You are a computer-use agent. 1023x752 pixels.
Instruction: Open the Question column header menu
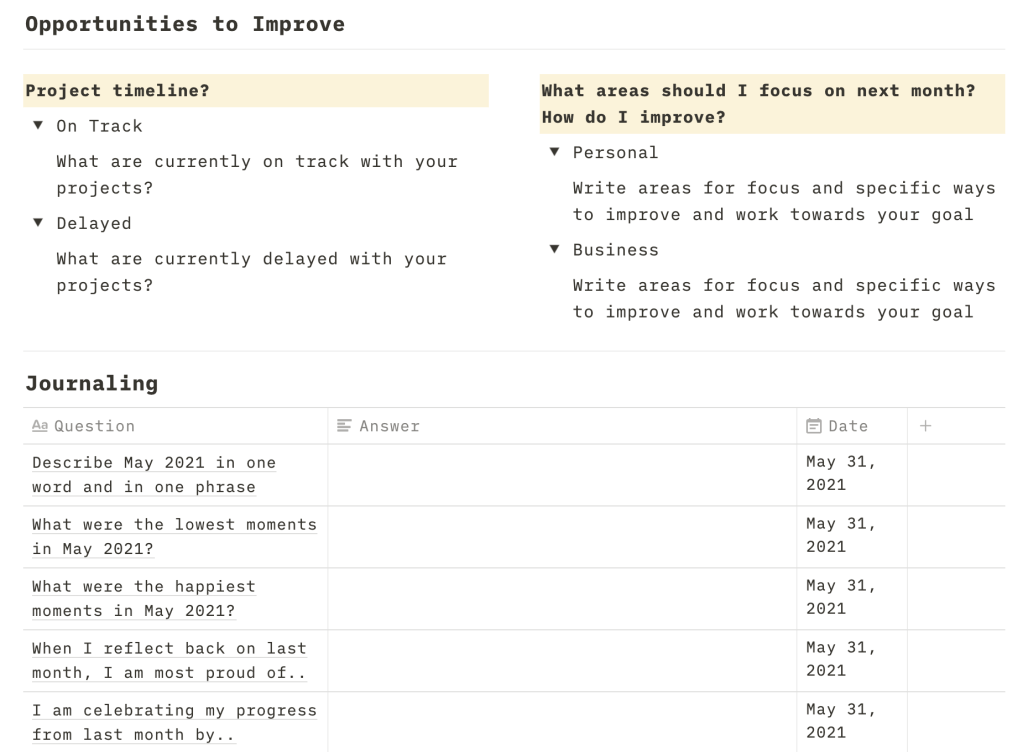tap(94, 426)
